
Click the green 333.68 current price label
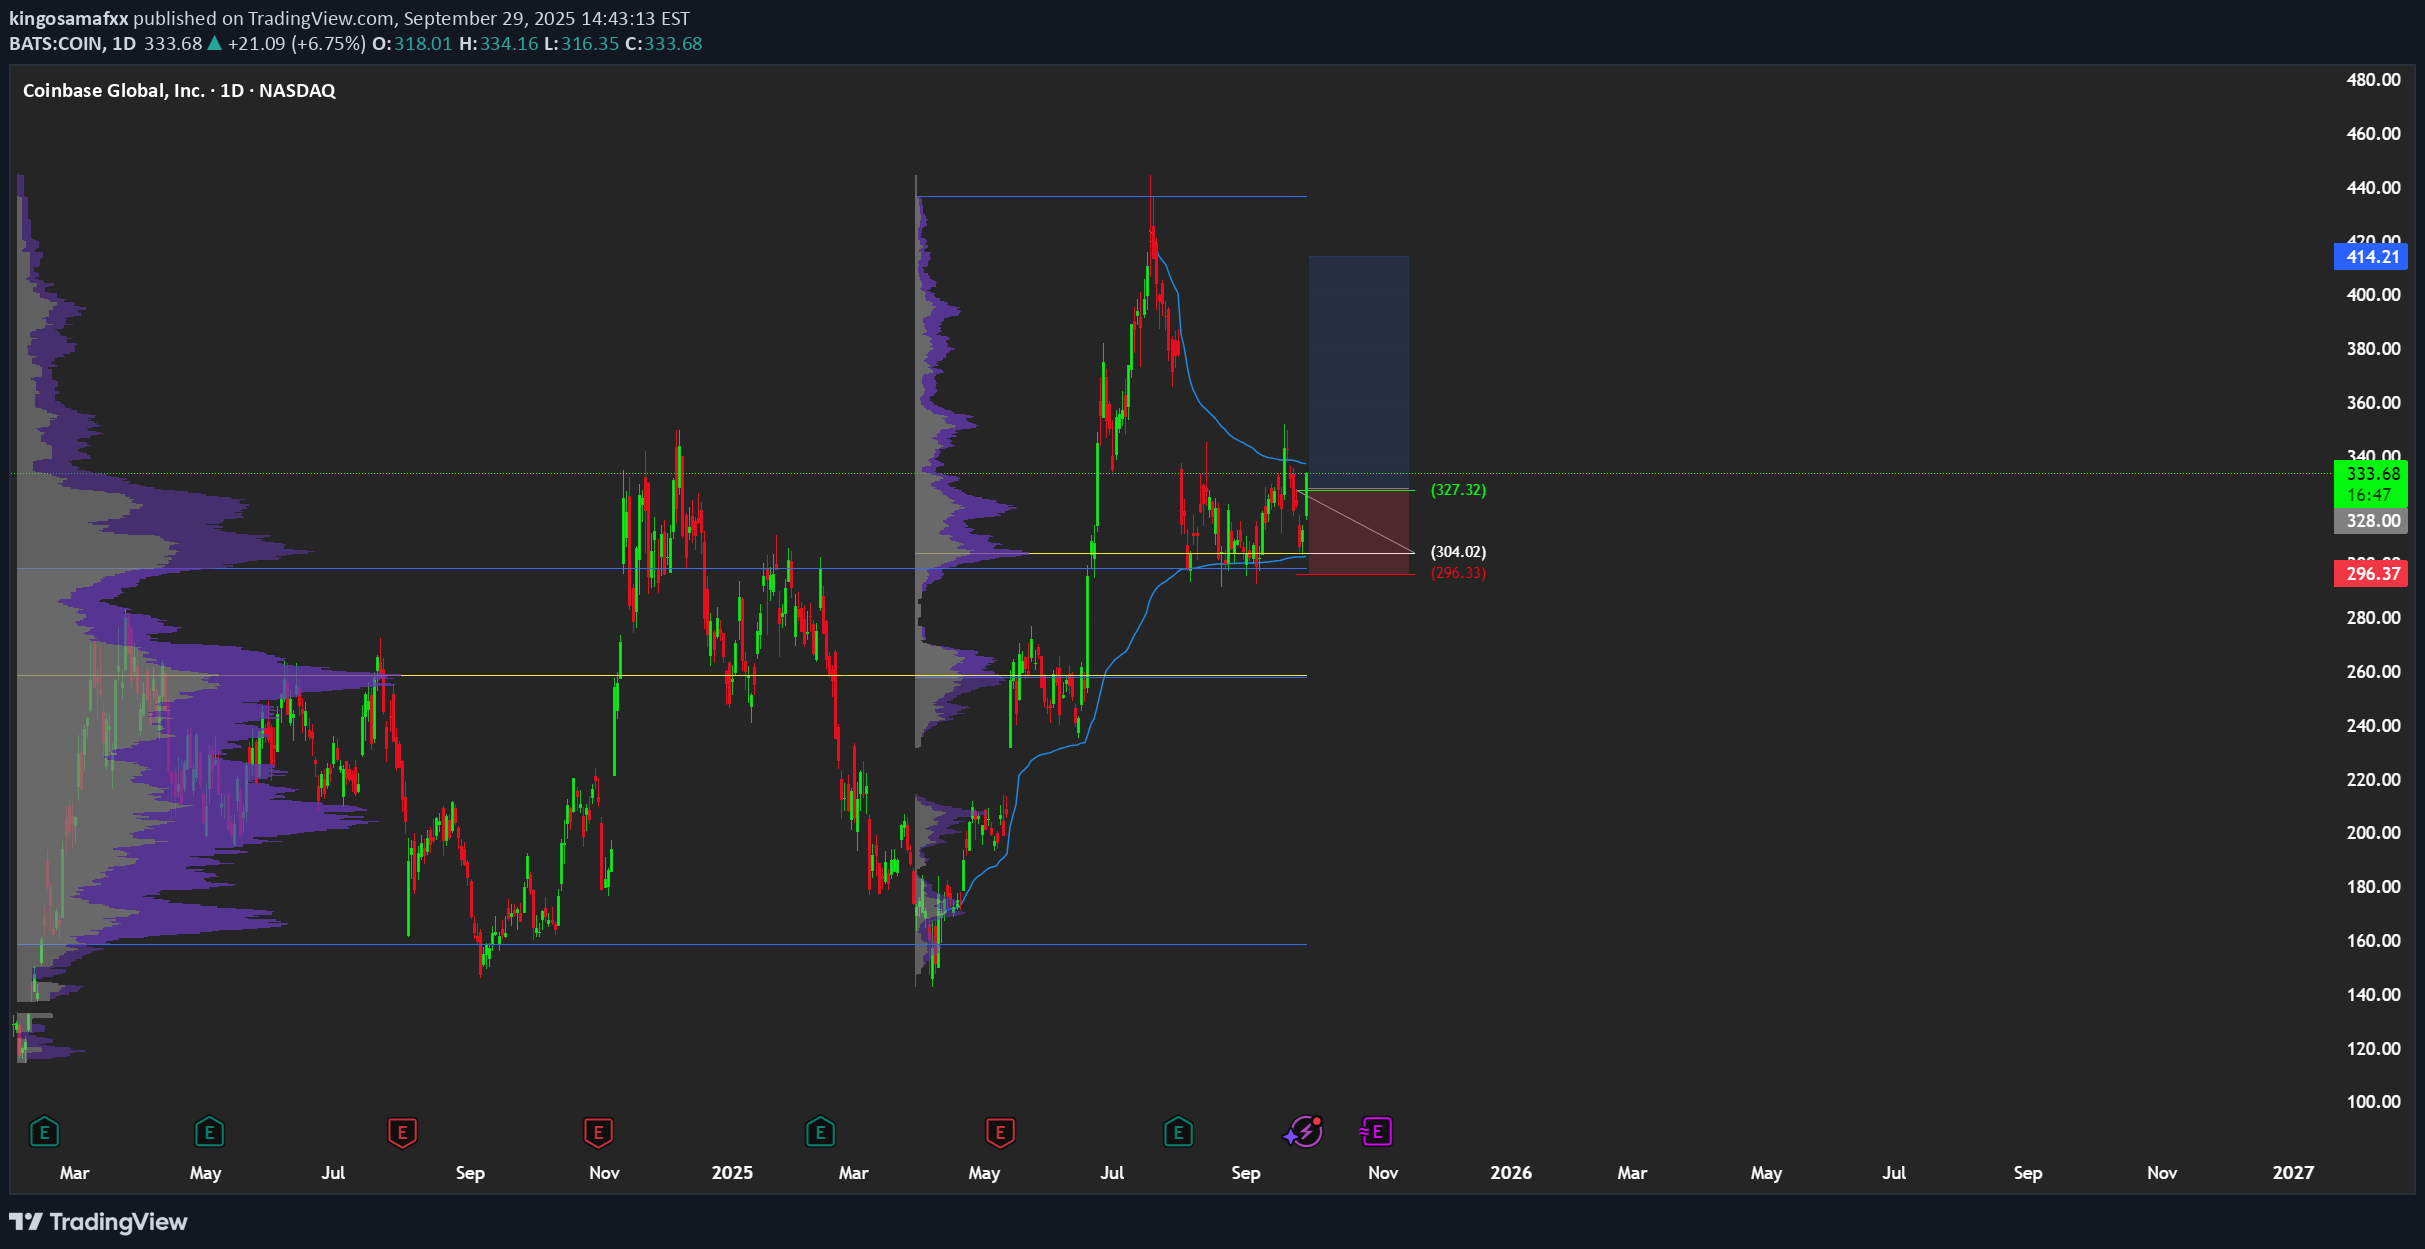tap(2371, 474)
